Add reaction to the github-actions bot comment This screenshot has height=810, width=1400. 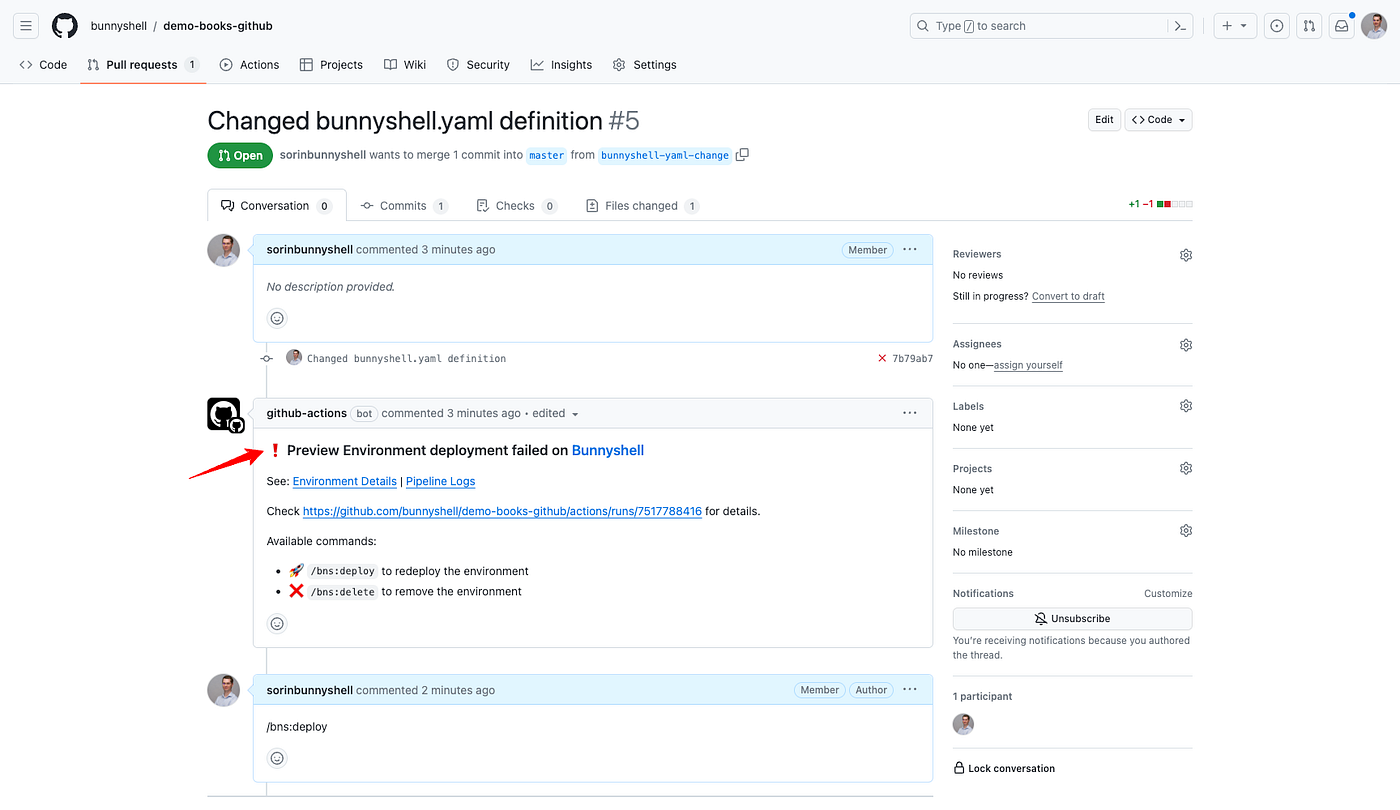point(278,623)
